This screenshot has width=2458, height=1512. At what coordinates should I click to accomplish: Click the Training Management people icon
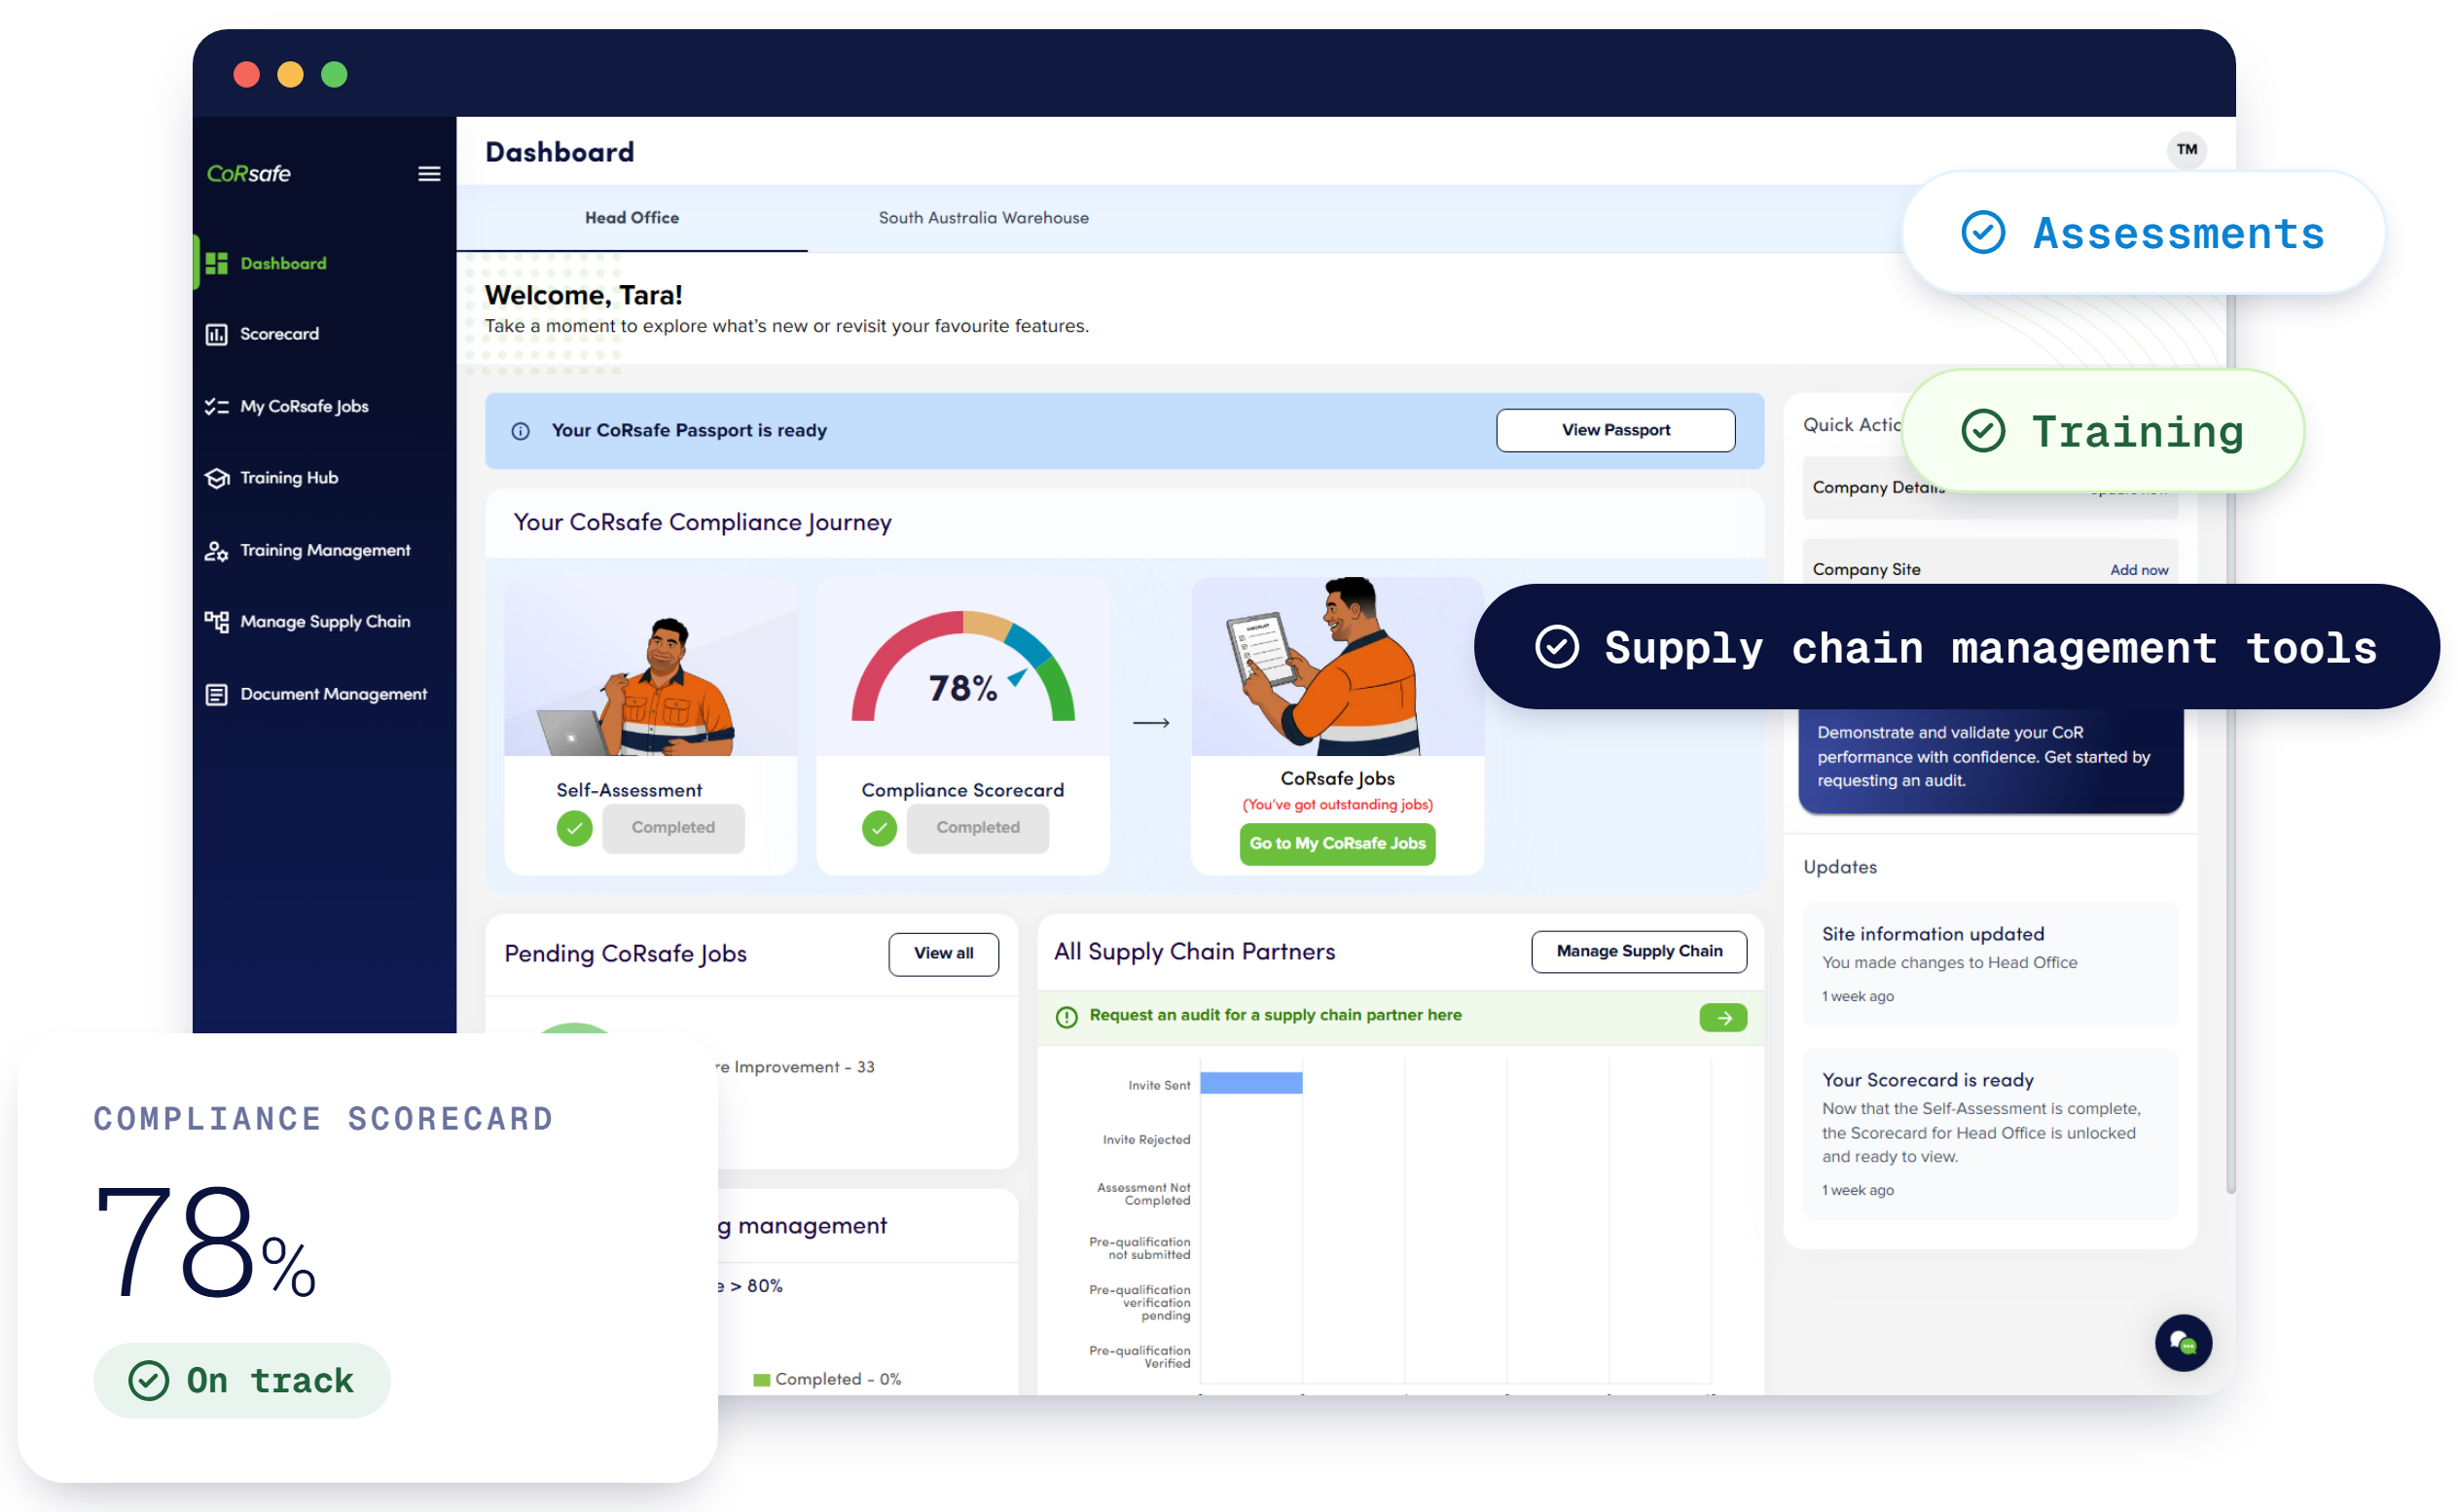click(216, 550)
